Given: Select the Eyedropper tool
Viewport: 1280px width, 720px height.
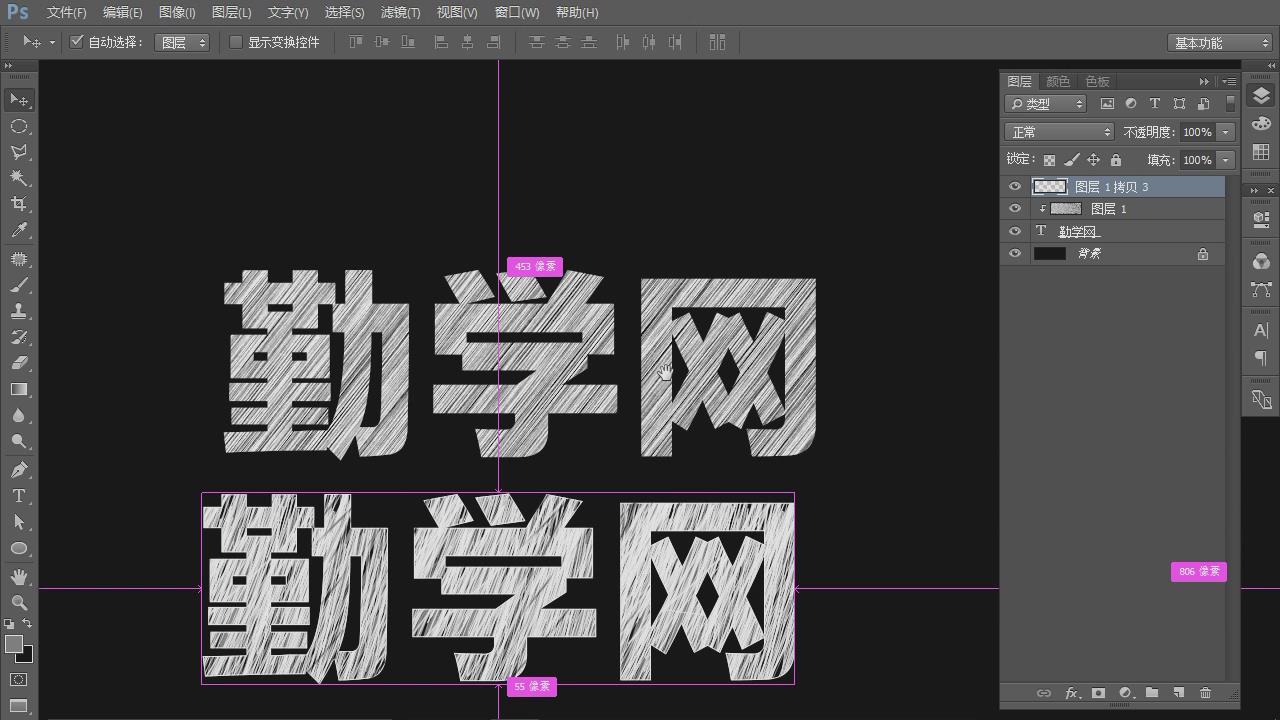Looking at the screenshot, I should point(19,230).
